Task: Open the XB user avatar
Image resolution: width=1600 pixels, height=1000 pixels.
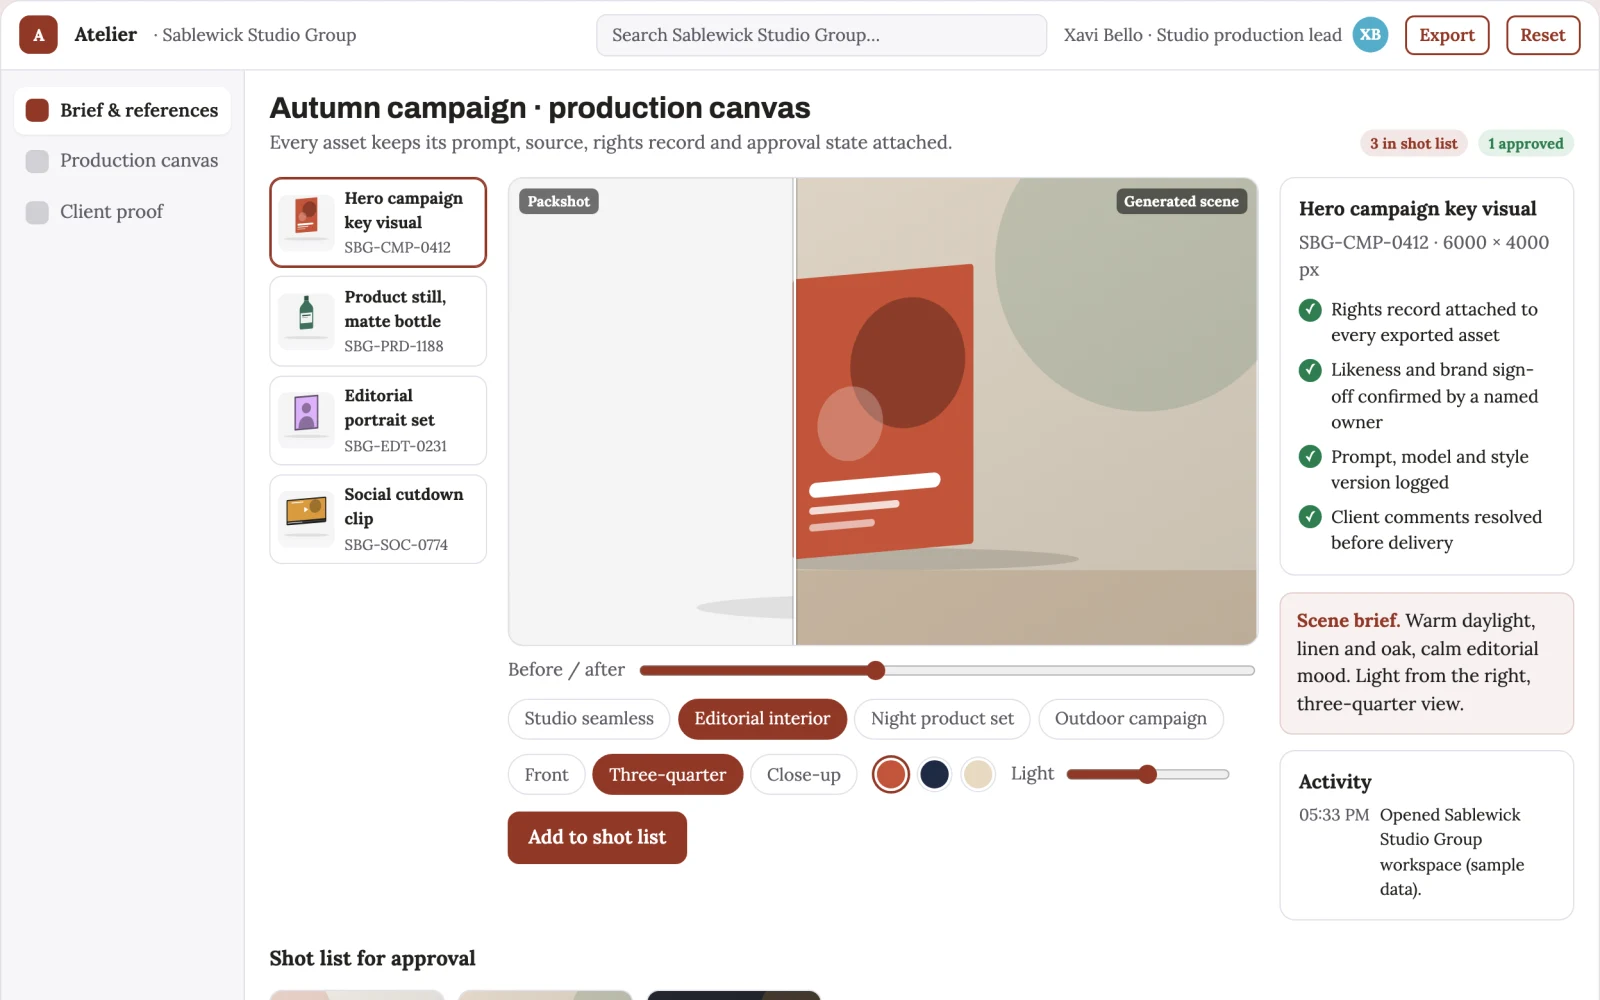Action: click(1370, 35)
